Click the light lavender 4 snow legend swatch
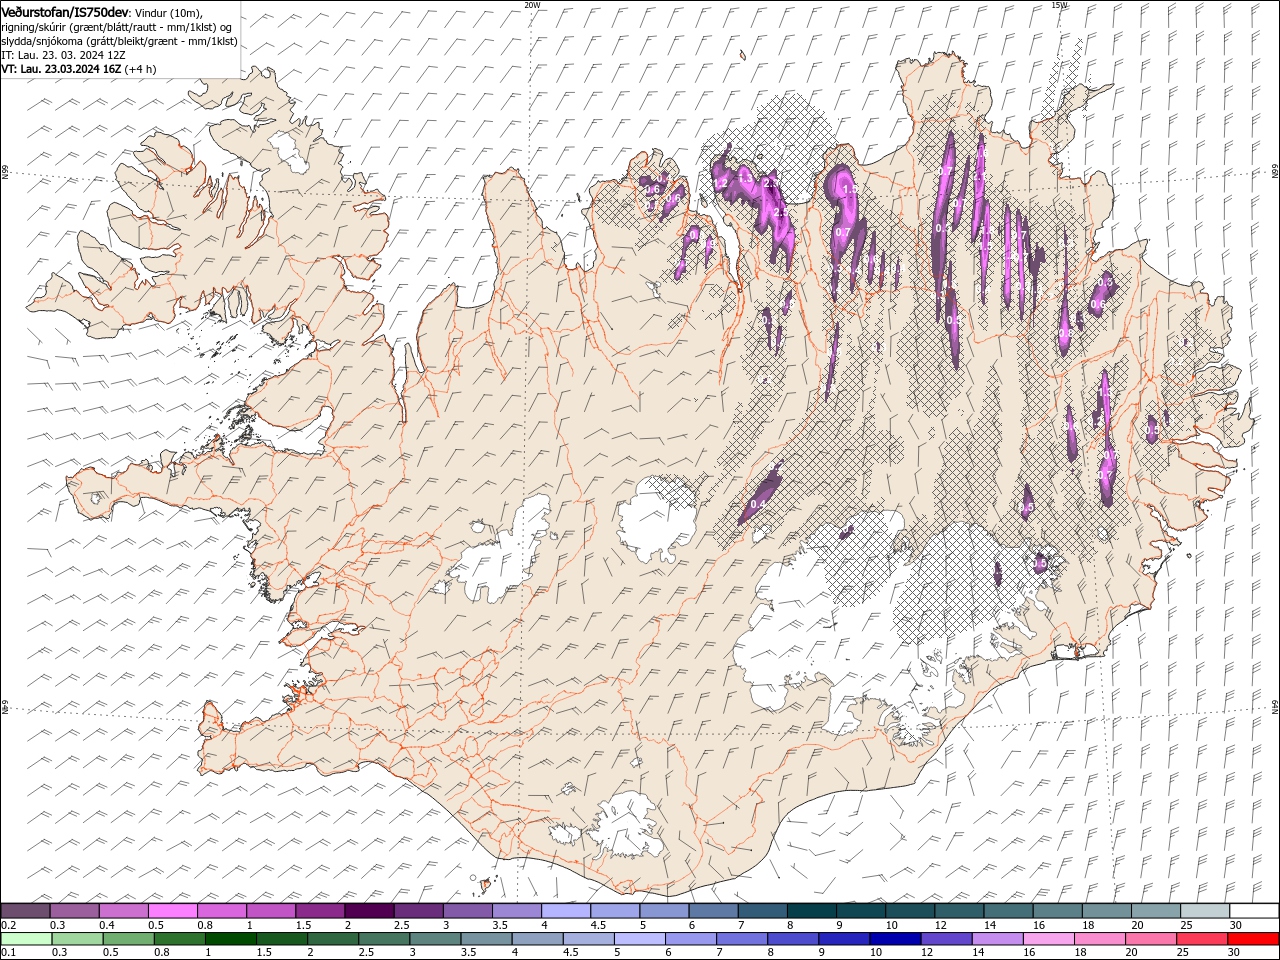The height and width of the screenshot is (960, 1280). click(x=566, y=911)
